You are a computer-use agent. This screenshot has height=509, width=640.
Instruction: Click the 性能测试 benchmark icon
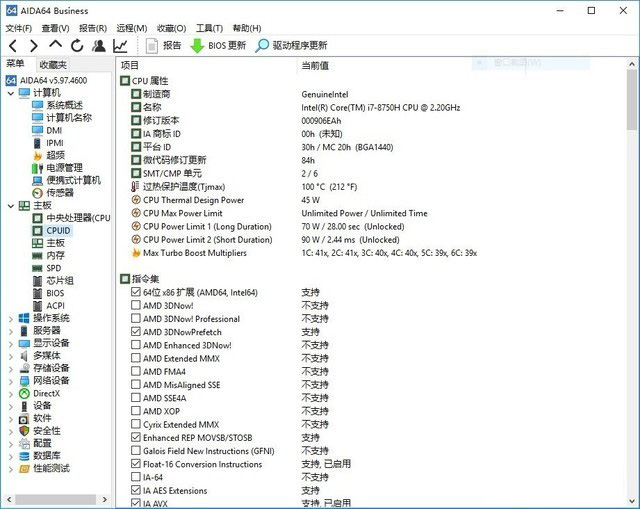click(24, 469)
